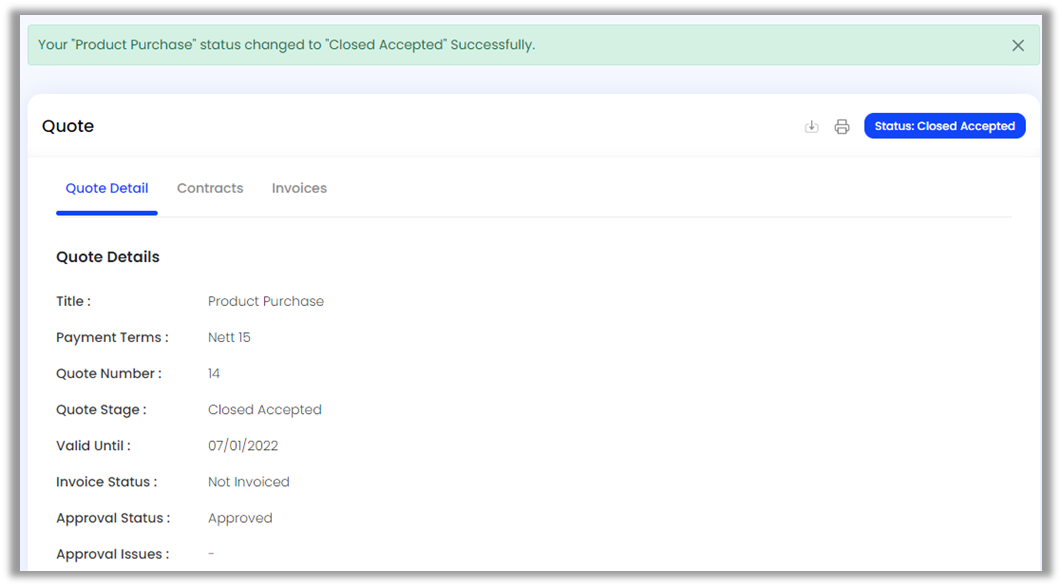Click the Quote page heading
This screenshot has height=586, width=1062.
pos(68,126)
